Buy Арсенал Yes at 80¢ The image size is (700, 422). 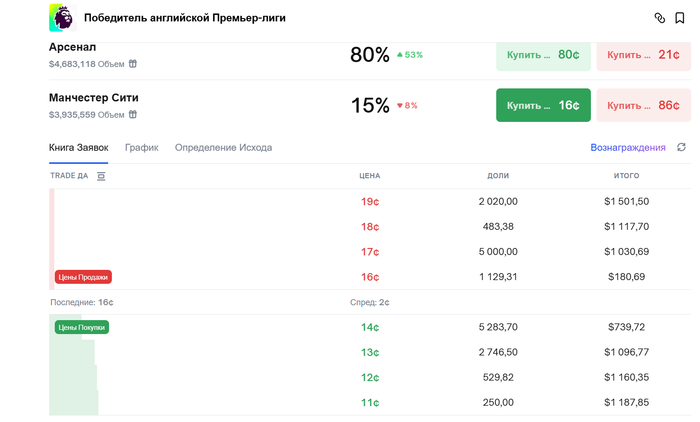(543, 55)
